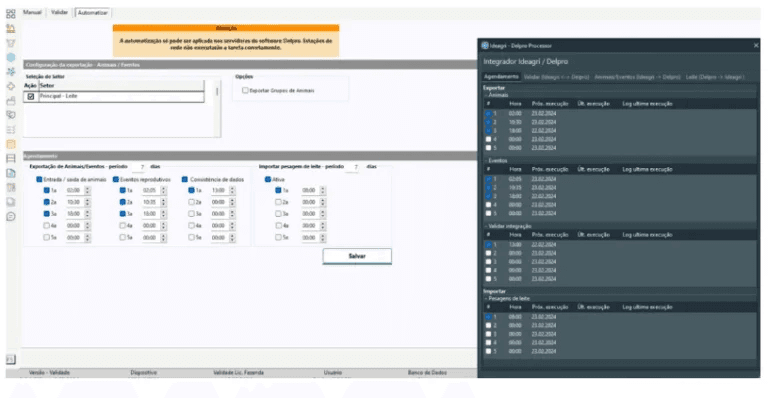The image size is (768, 398).
Task: Click the Ação column header
Action: (x=30, y=86)
